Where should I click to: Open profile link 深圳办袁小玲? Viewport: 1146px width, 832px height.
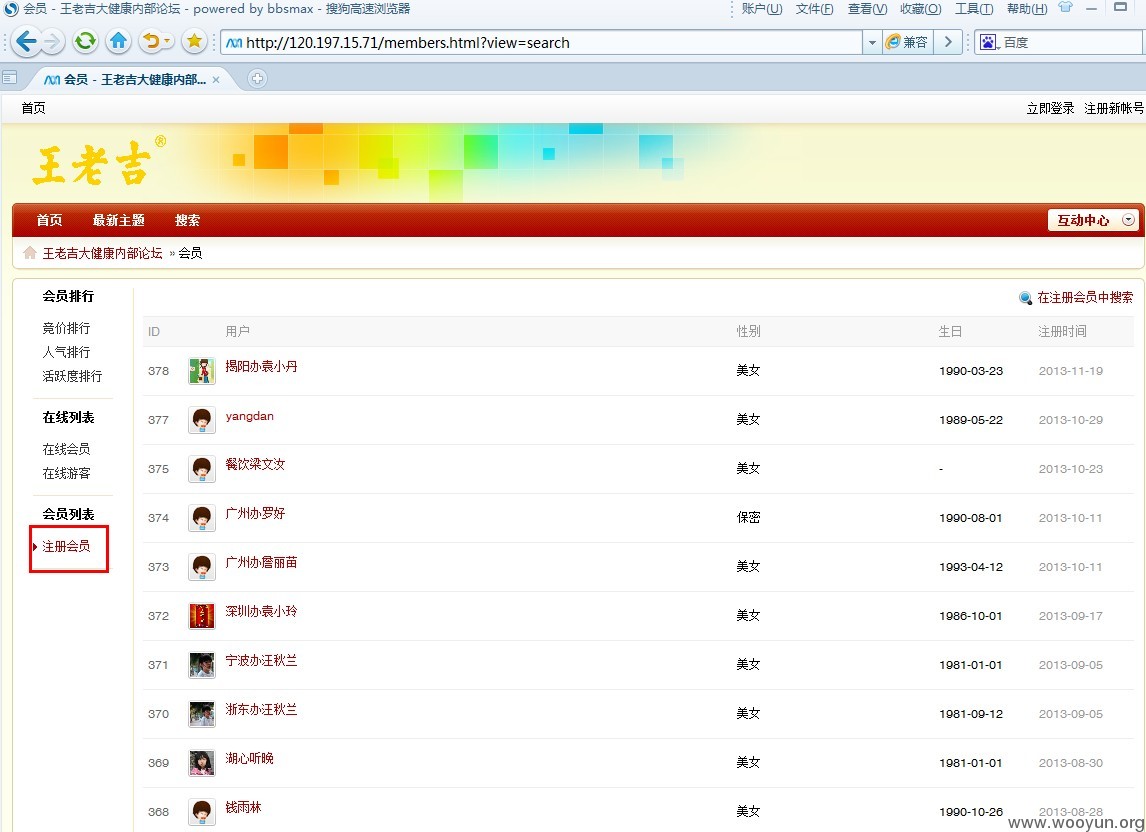(x=262, y=611)
